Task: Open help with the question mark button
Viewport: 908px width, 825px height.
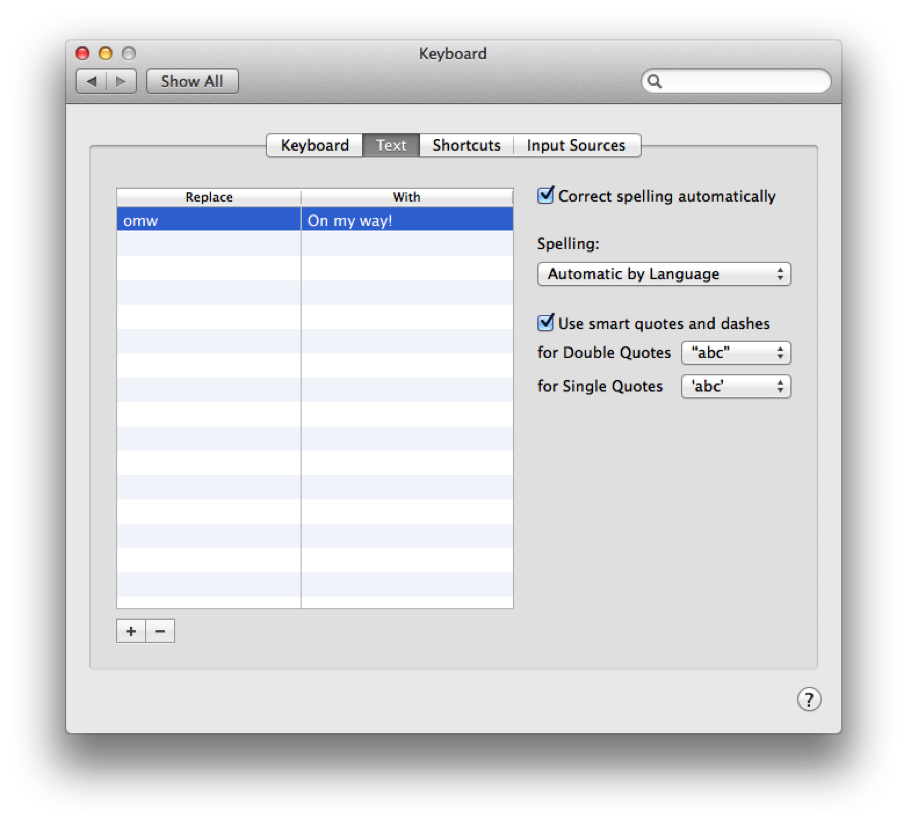Action: (808, 699)
